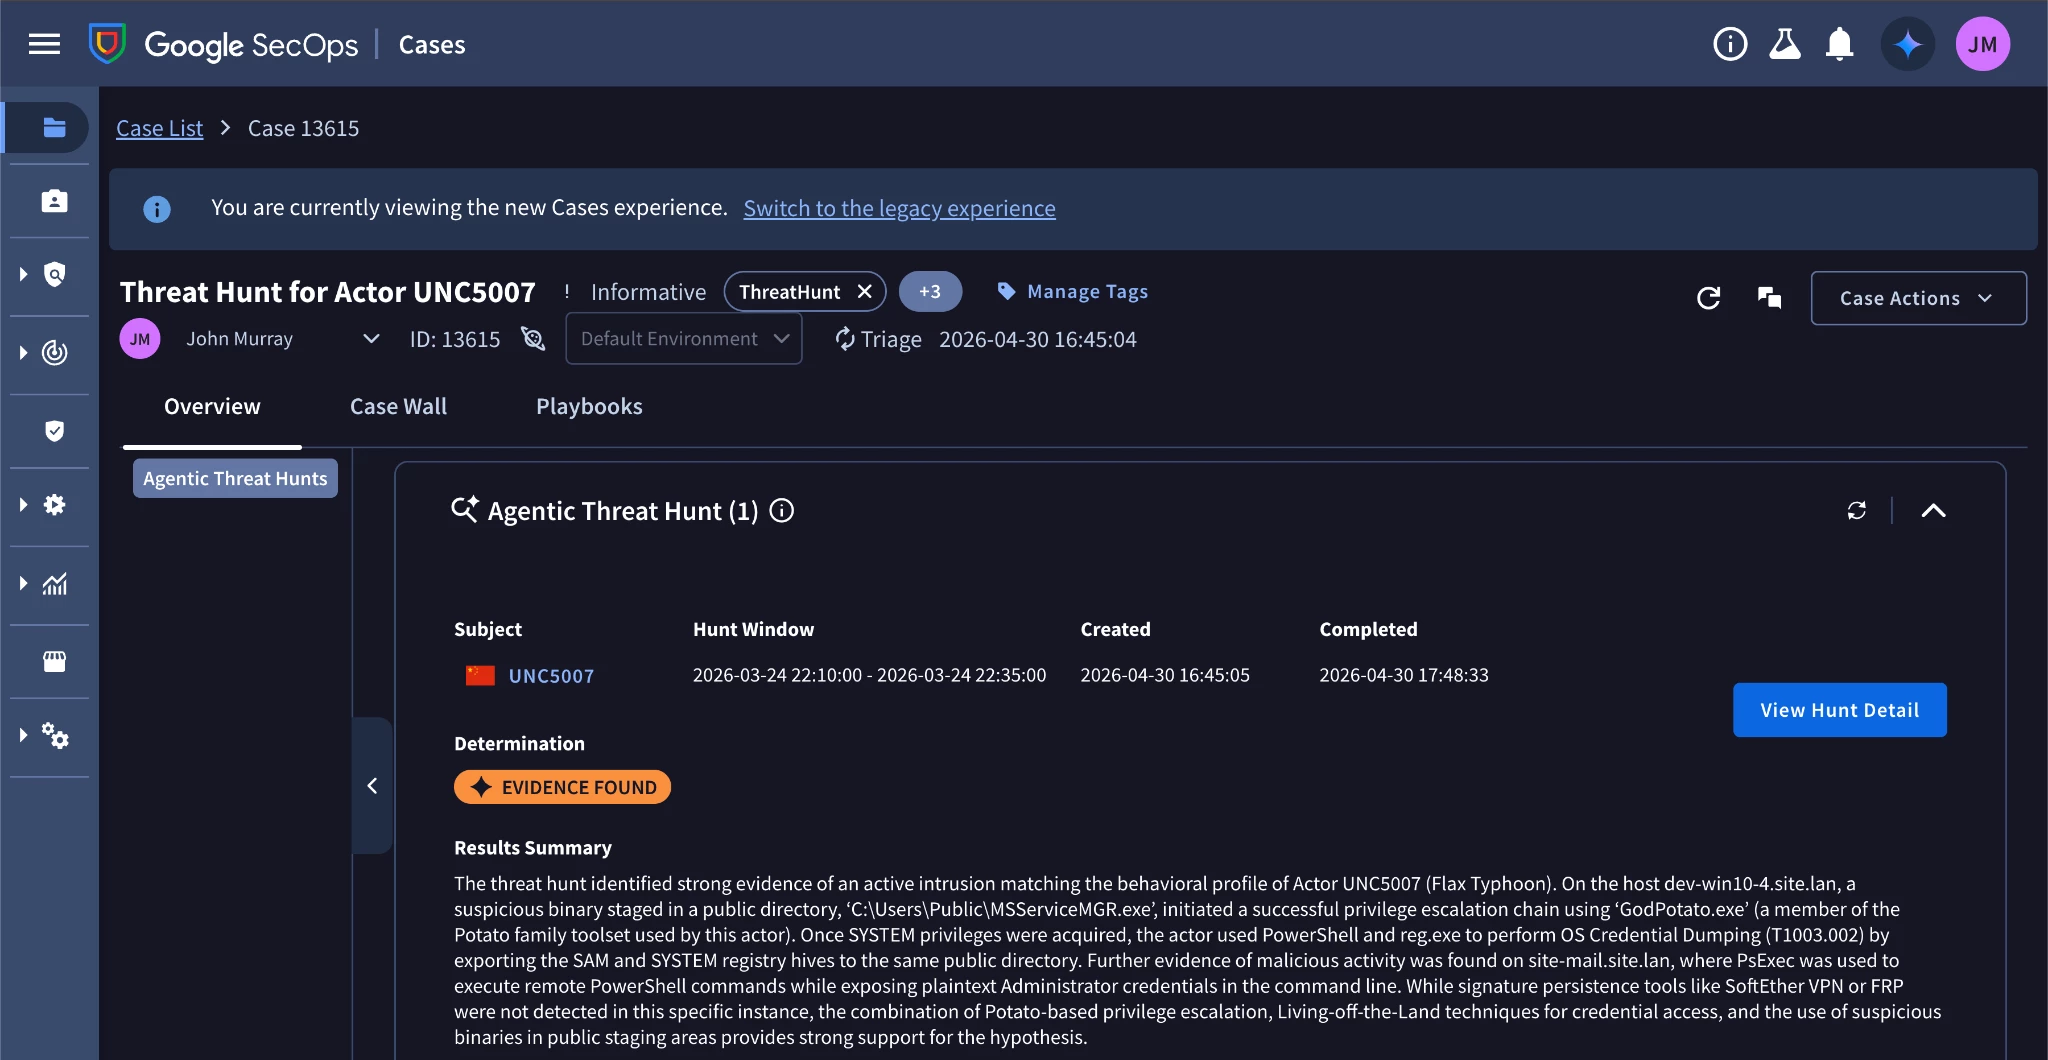This screenshot has width=2048, height=1060.
Task: Click the Google SecOps shield logo
Action: tap(107, 44)
